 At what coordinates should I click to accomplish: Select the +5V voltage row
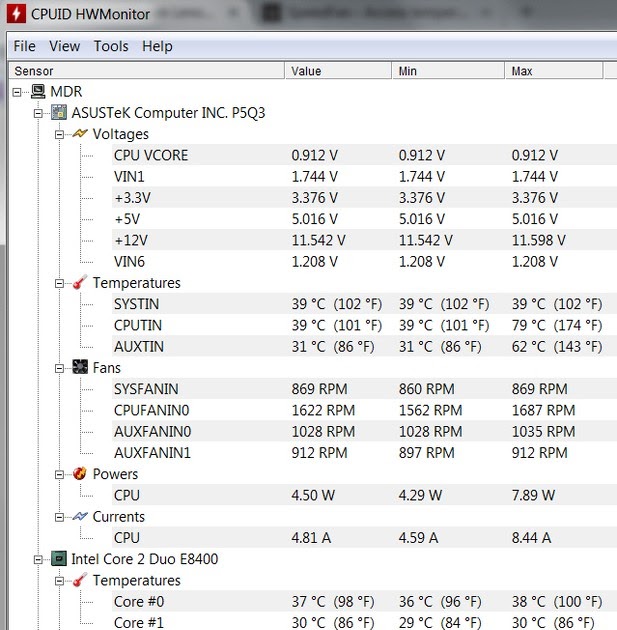(364, 219)
